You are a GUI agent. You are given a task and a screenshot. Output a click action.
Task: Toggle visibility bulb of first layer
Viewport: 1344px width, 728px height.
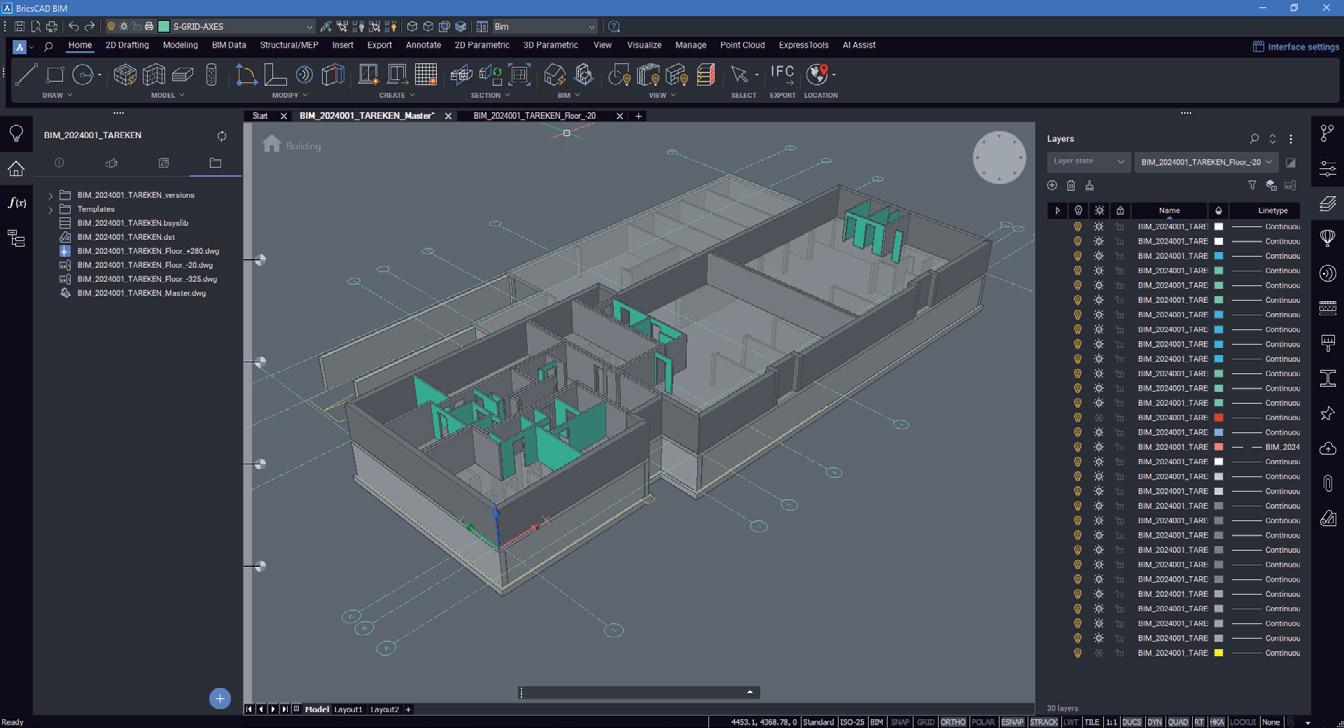tap(1078, 226)
